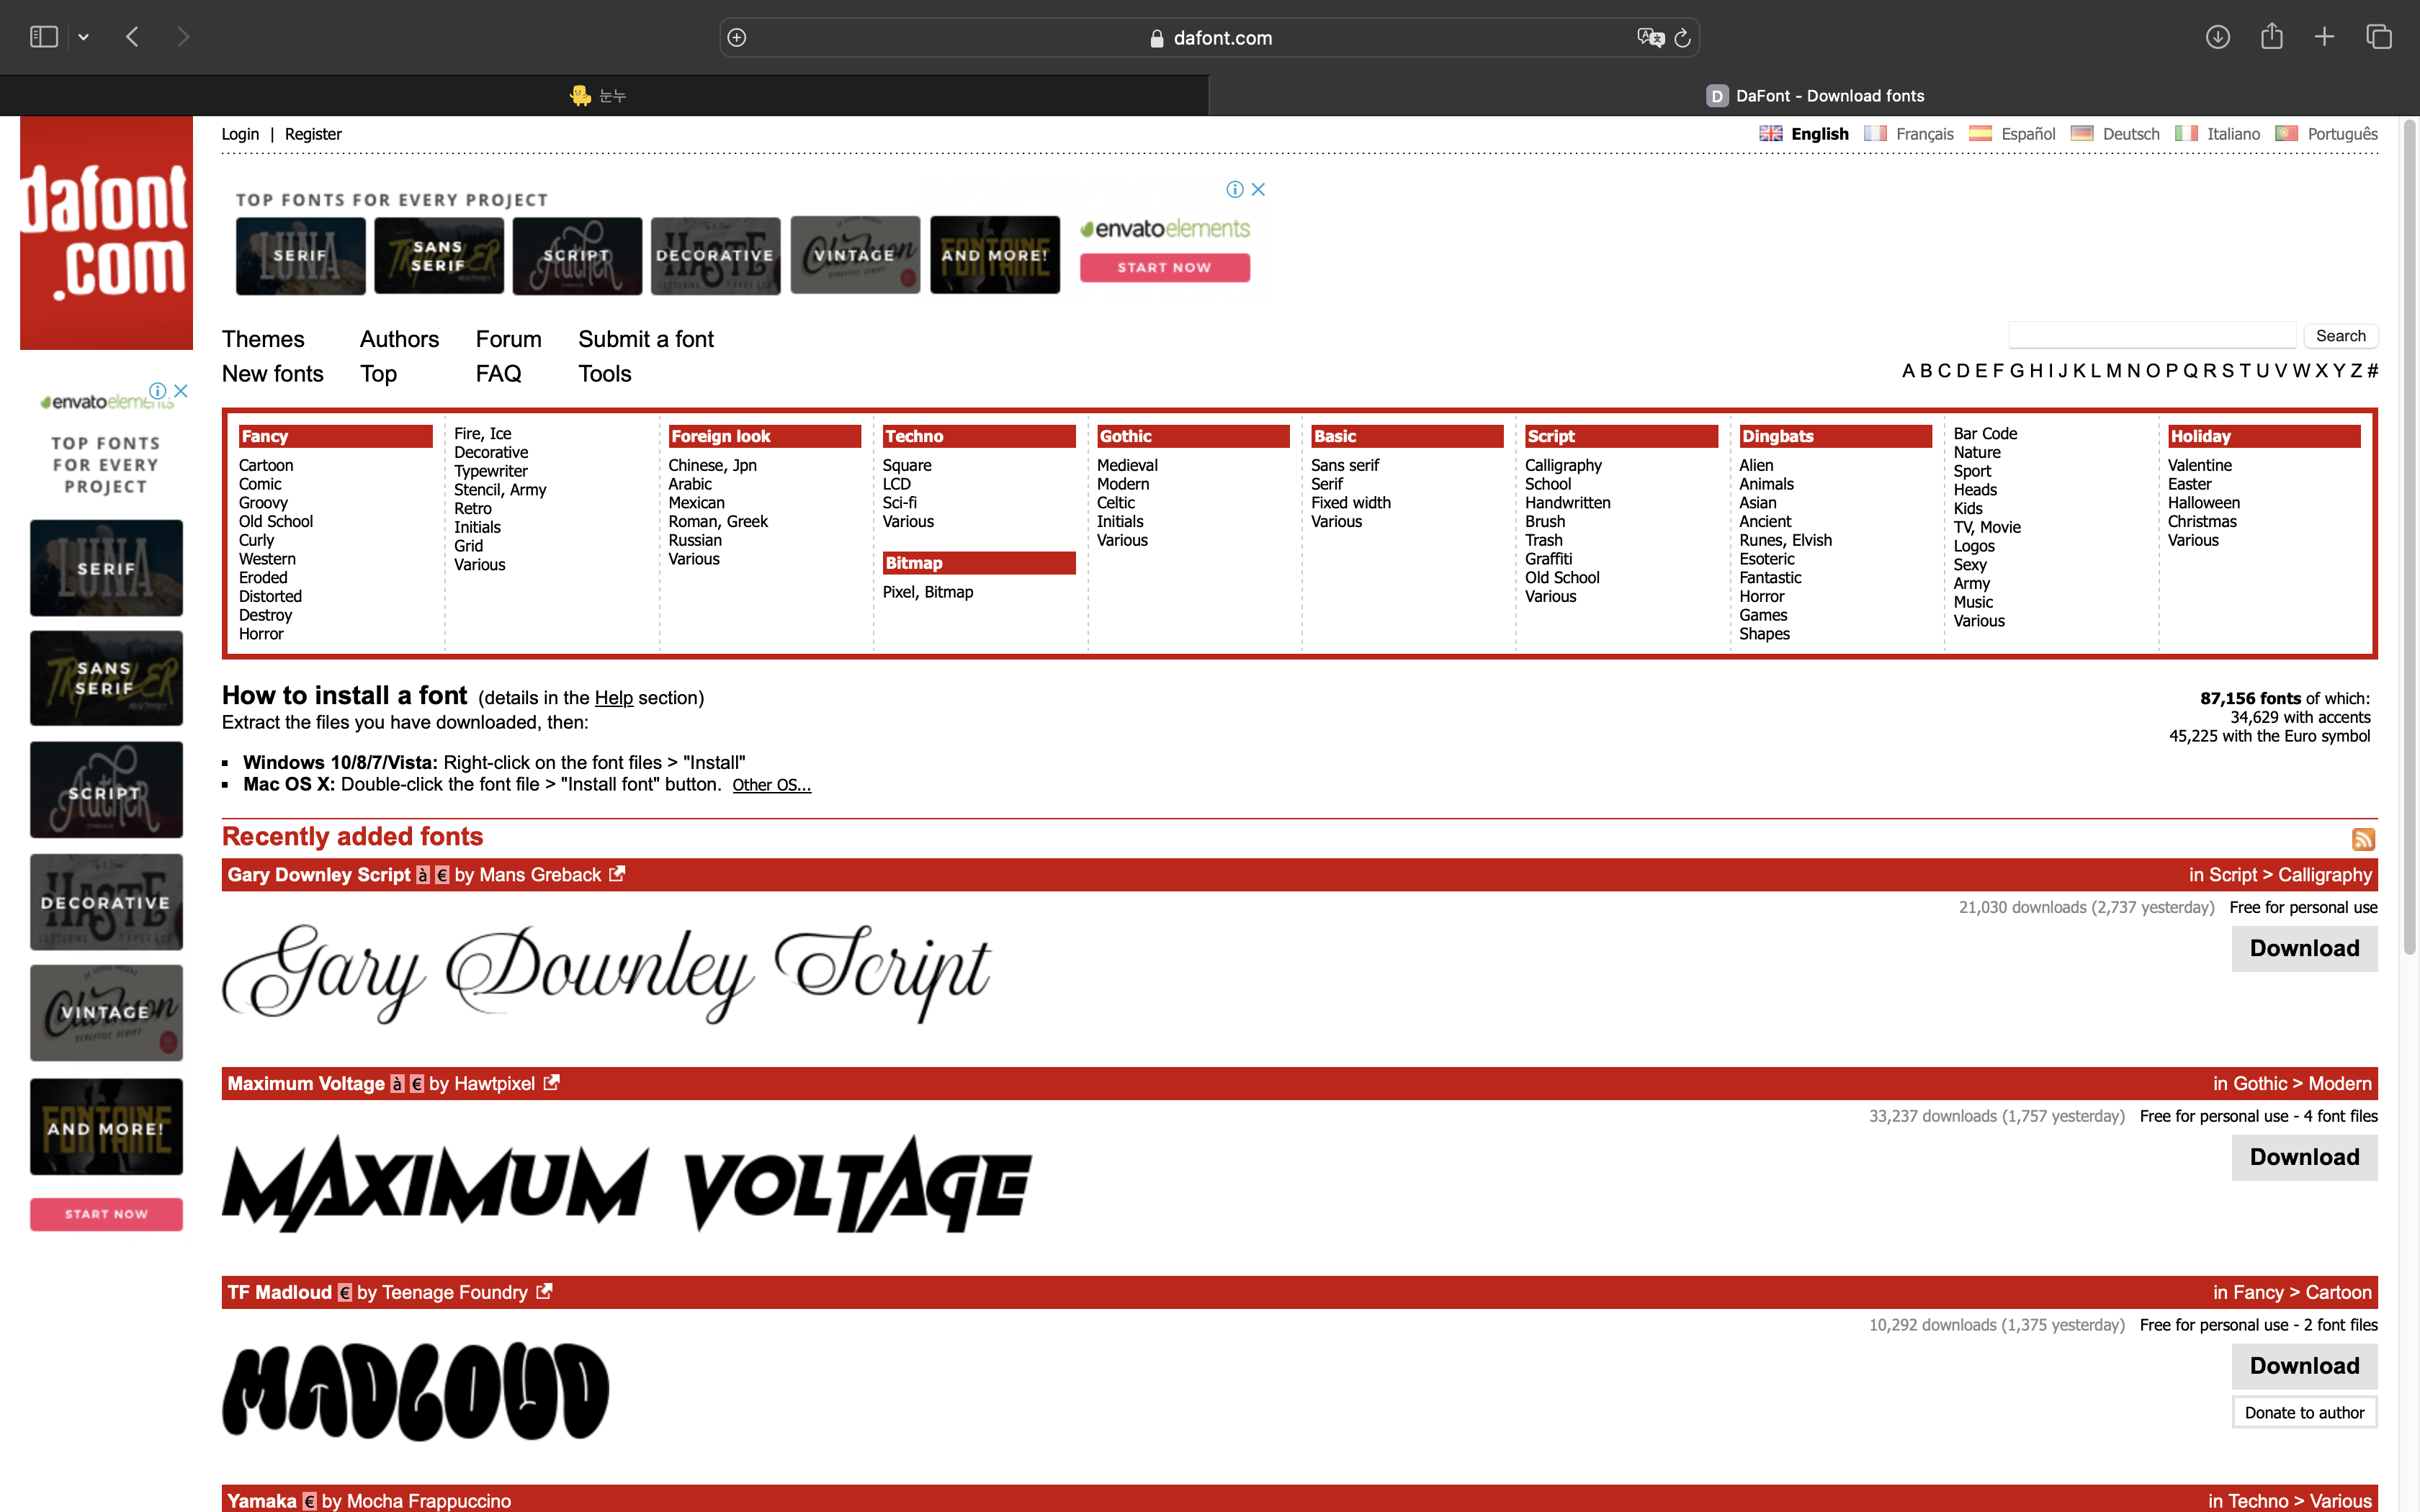Screen dimensions: 2420x1512
Task: Click the Safari sidebar toggle icon
Action: pyautogui.click(x=43, y=37)
